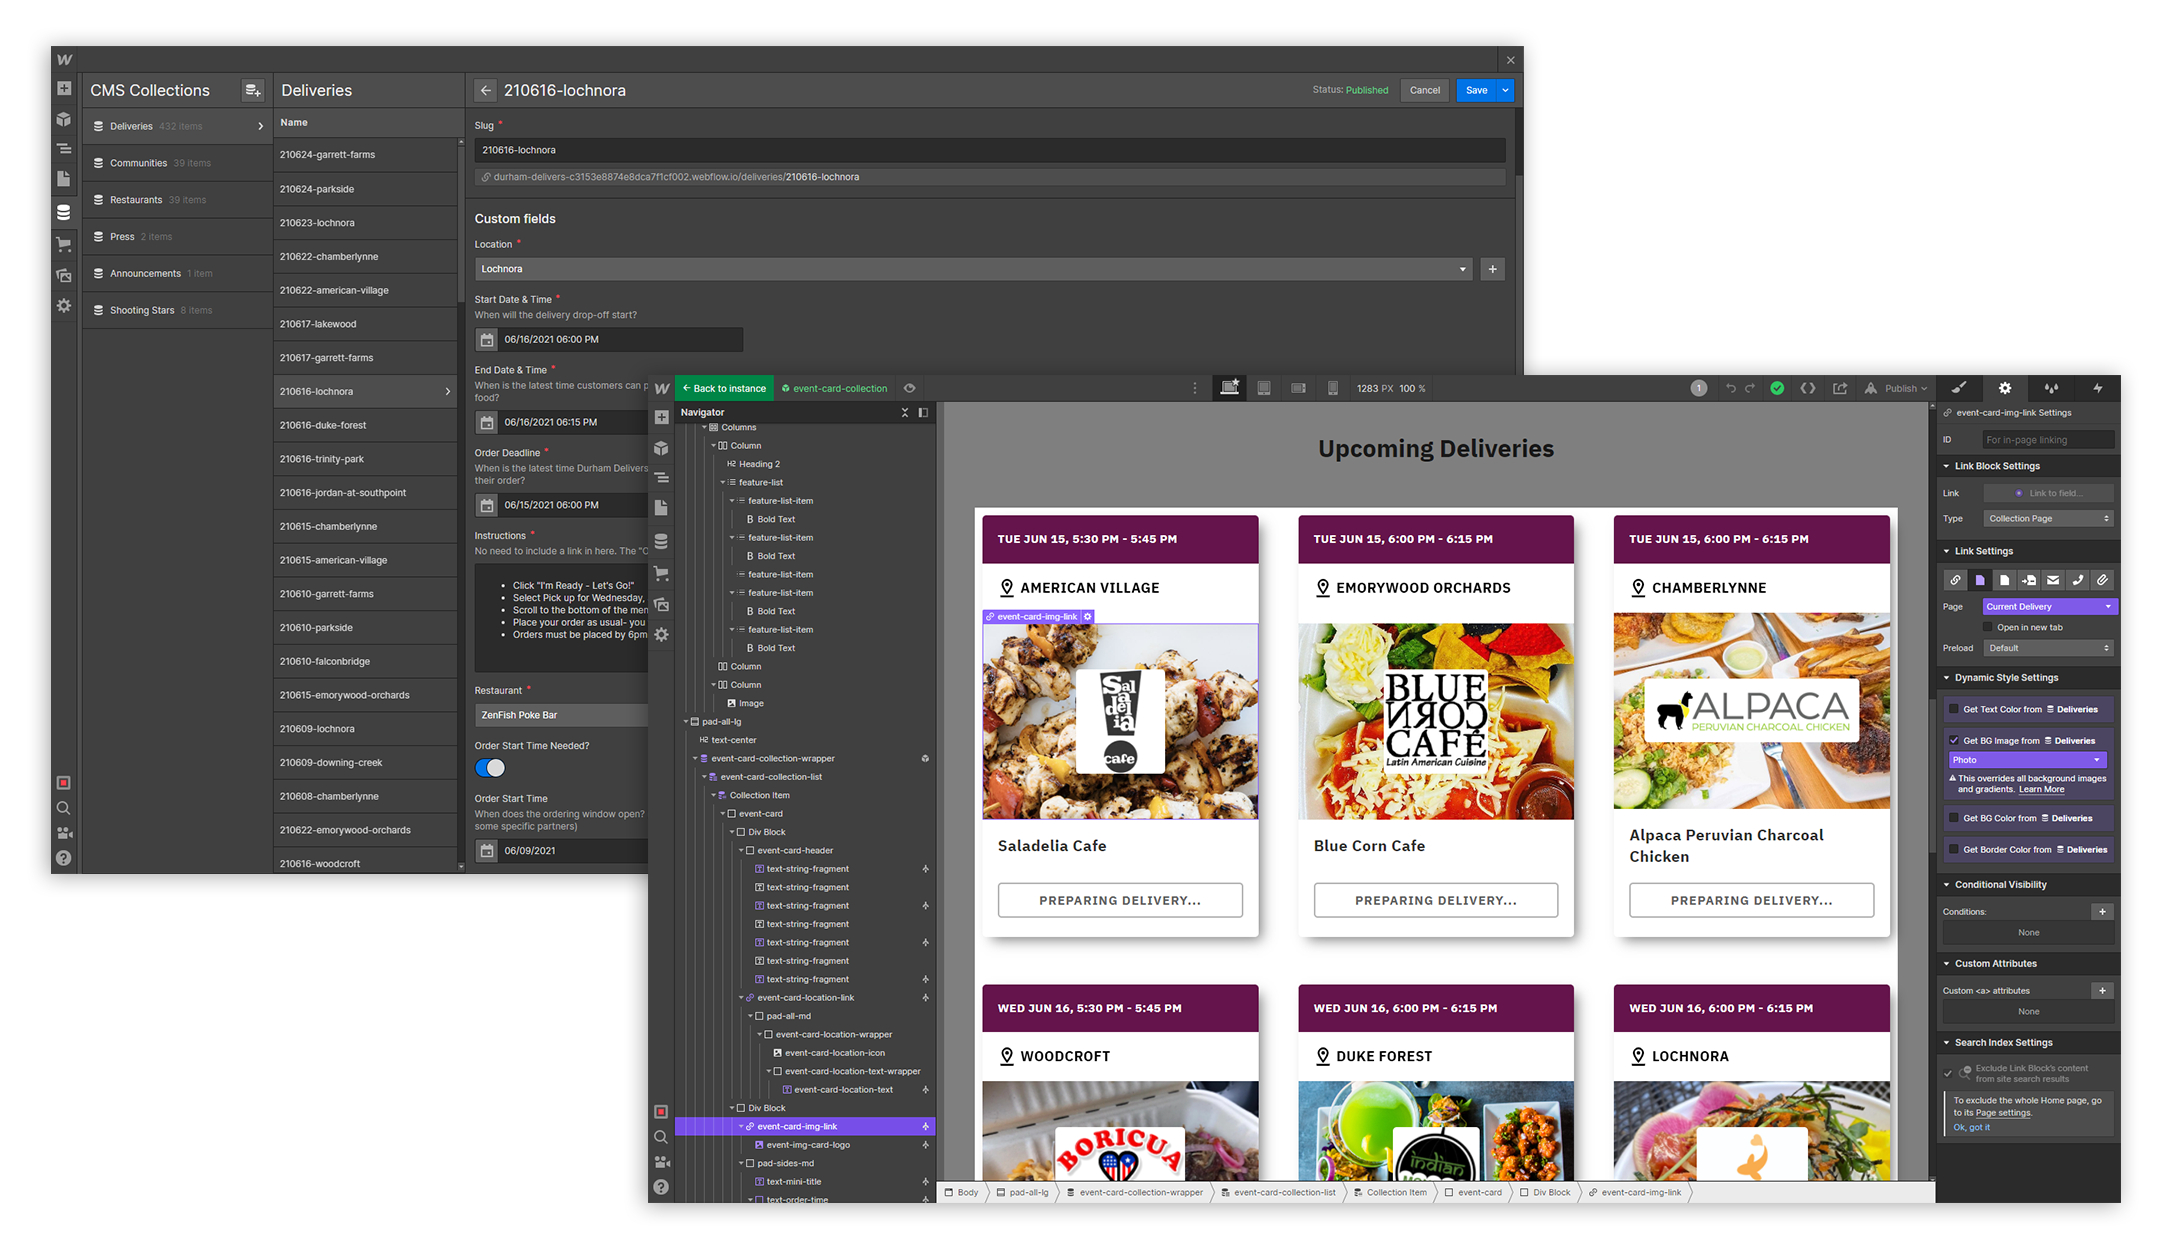The image size is (2157, 1248).
Task: Select mobile portrait breakpoint icon
Action: (1332, 388)
